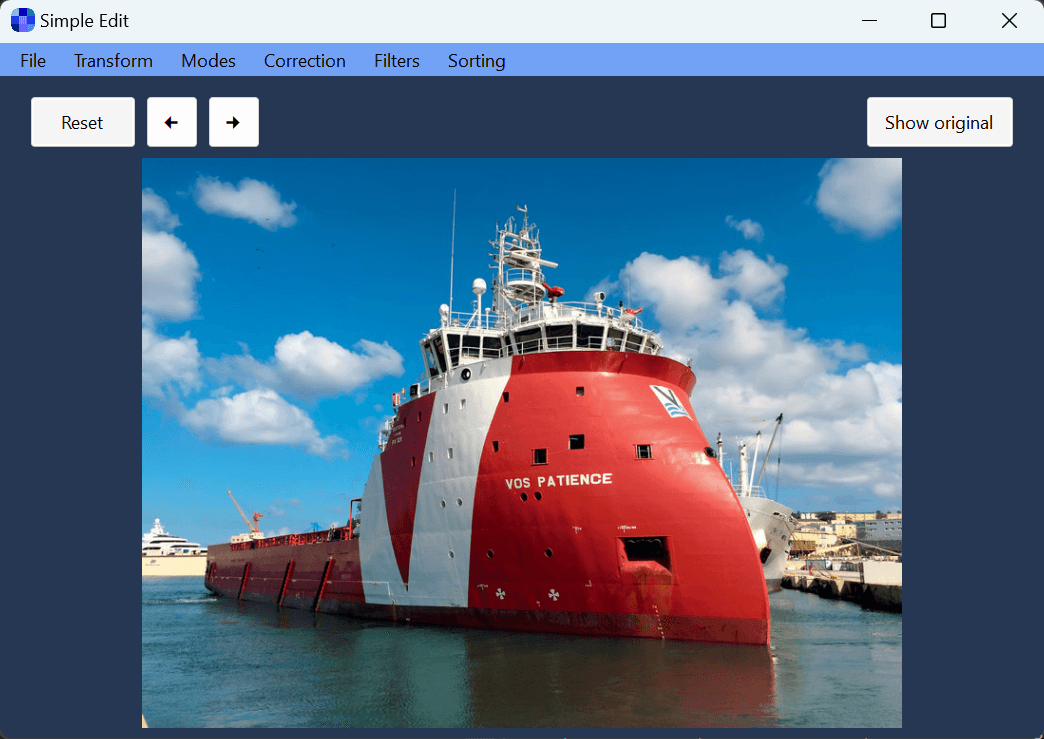Click the VOS PATIENCE text on the ship hull
The height and width of the screenshot is (739, 1044).
tap(558, 481)
